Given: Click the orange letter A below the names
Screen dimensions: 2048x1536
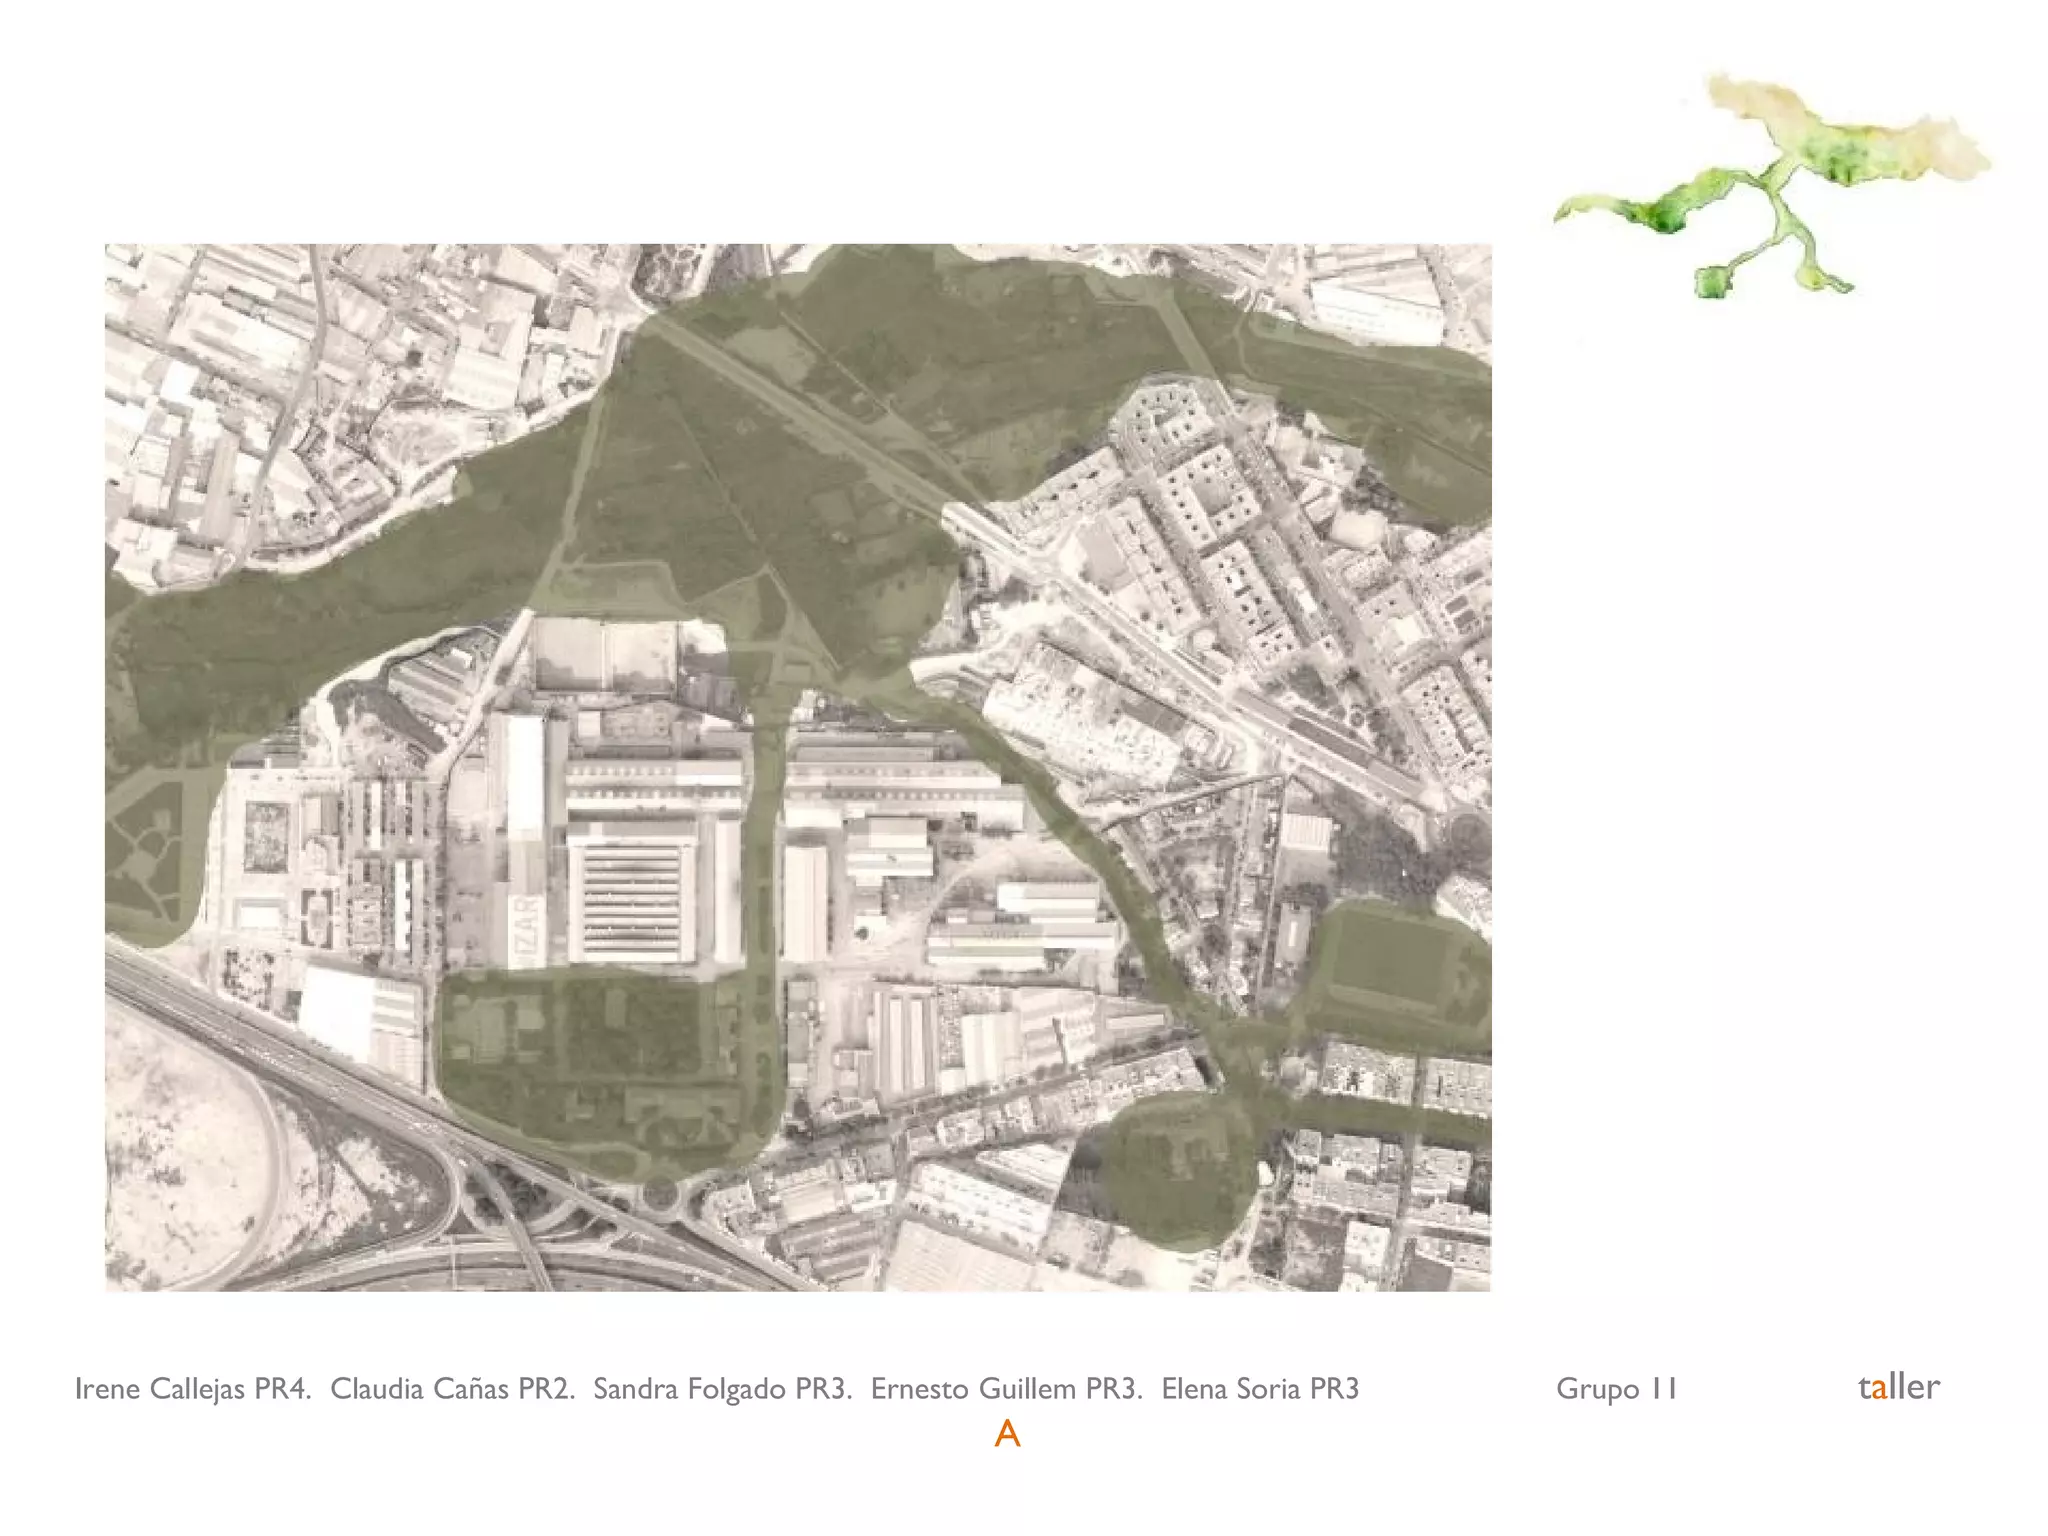Looking at the screenshot, I should point(1007,1435).
